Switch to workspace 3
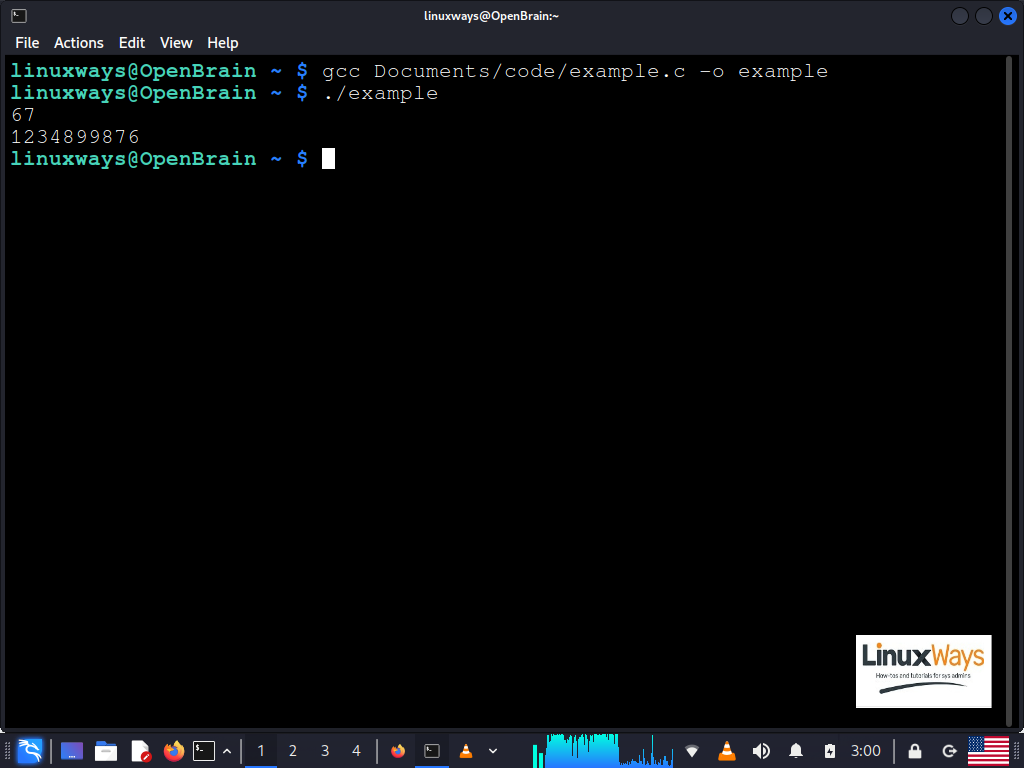The width and height of the screenshot is (1024, 768). point(324,750)
